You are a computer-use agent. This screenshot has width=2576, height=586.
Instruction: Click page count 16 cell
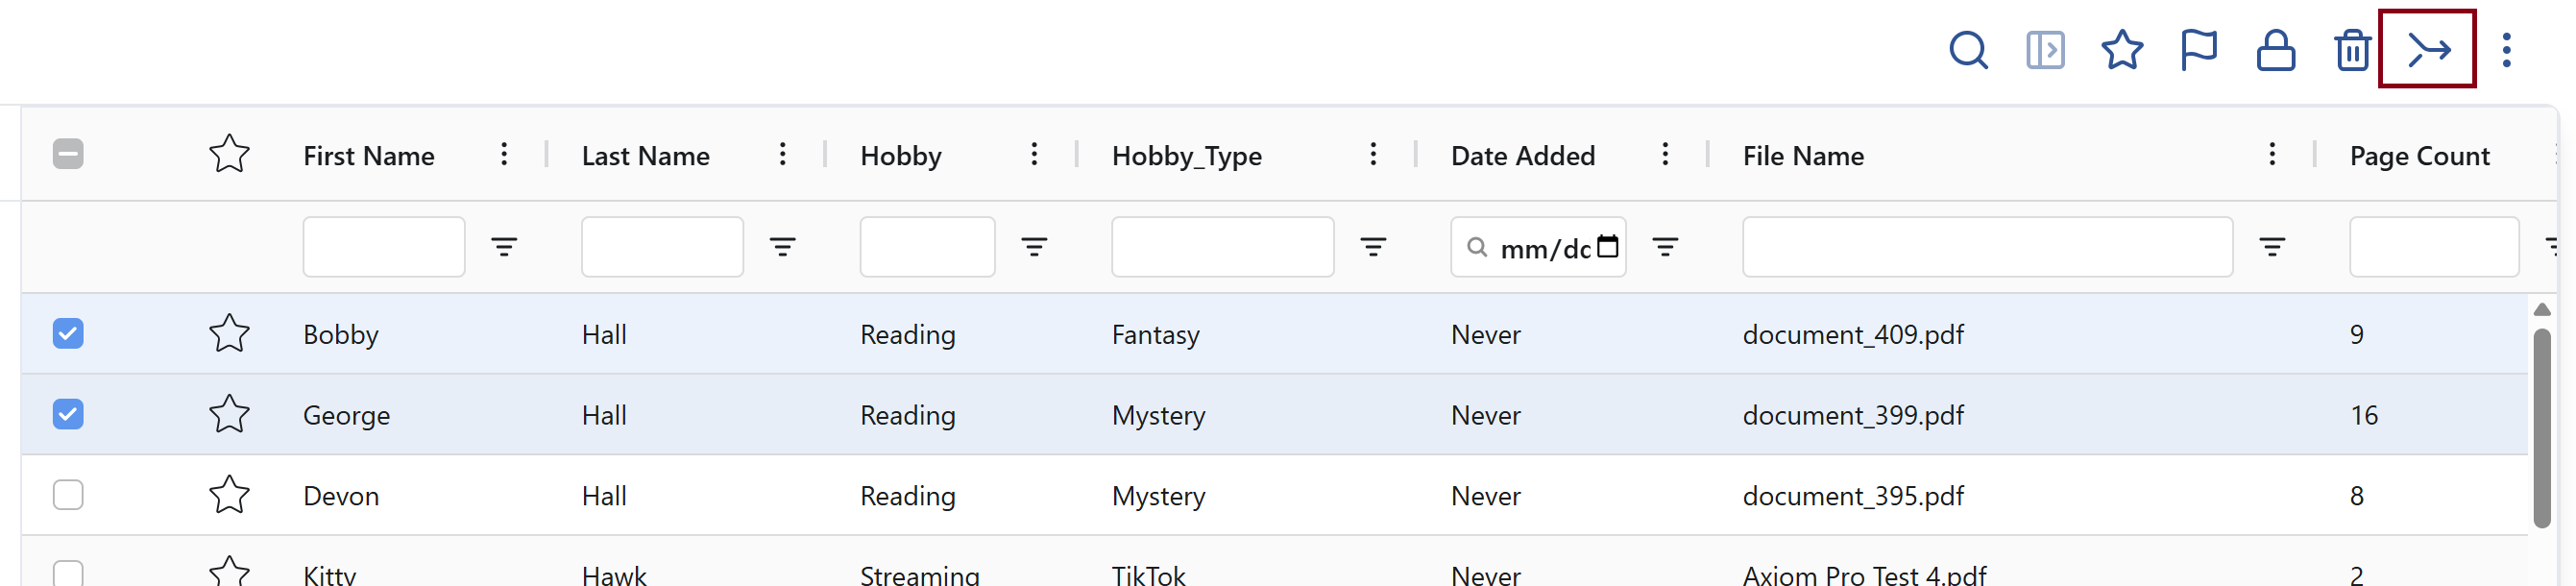click(2363, 415)
